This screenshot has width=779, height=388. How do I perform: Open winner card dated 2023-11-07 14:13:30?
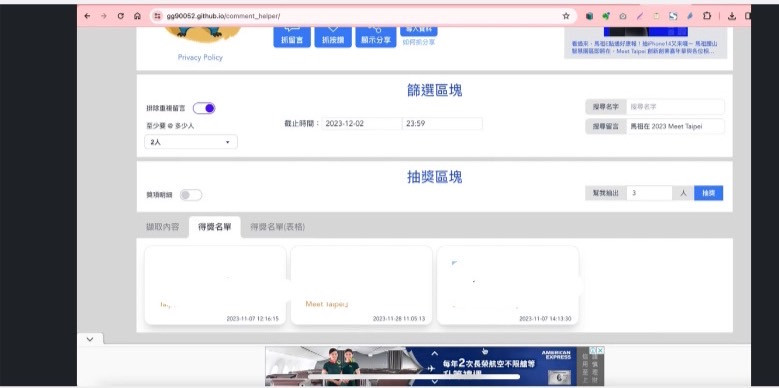coord(508,285)
